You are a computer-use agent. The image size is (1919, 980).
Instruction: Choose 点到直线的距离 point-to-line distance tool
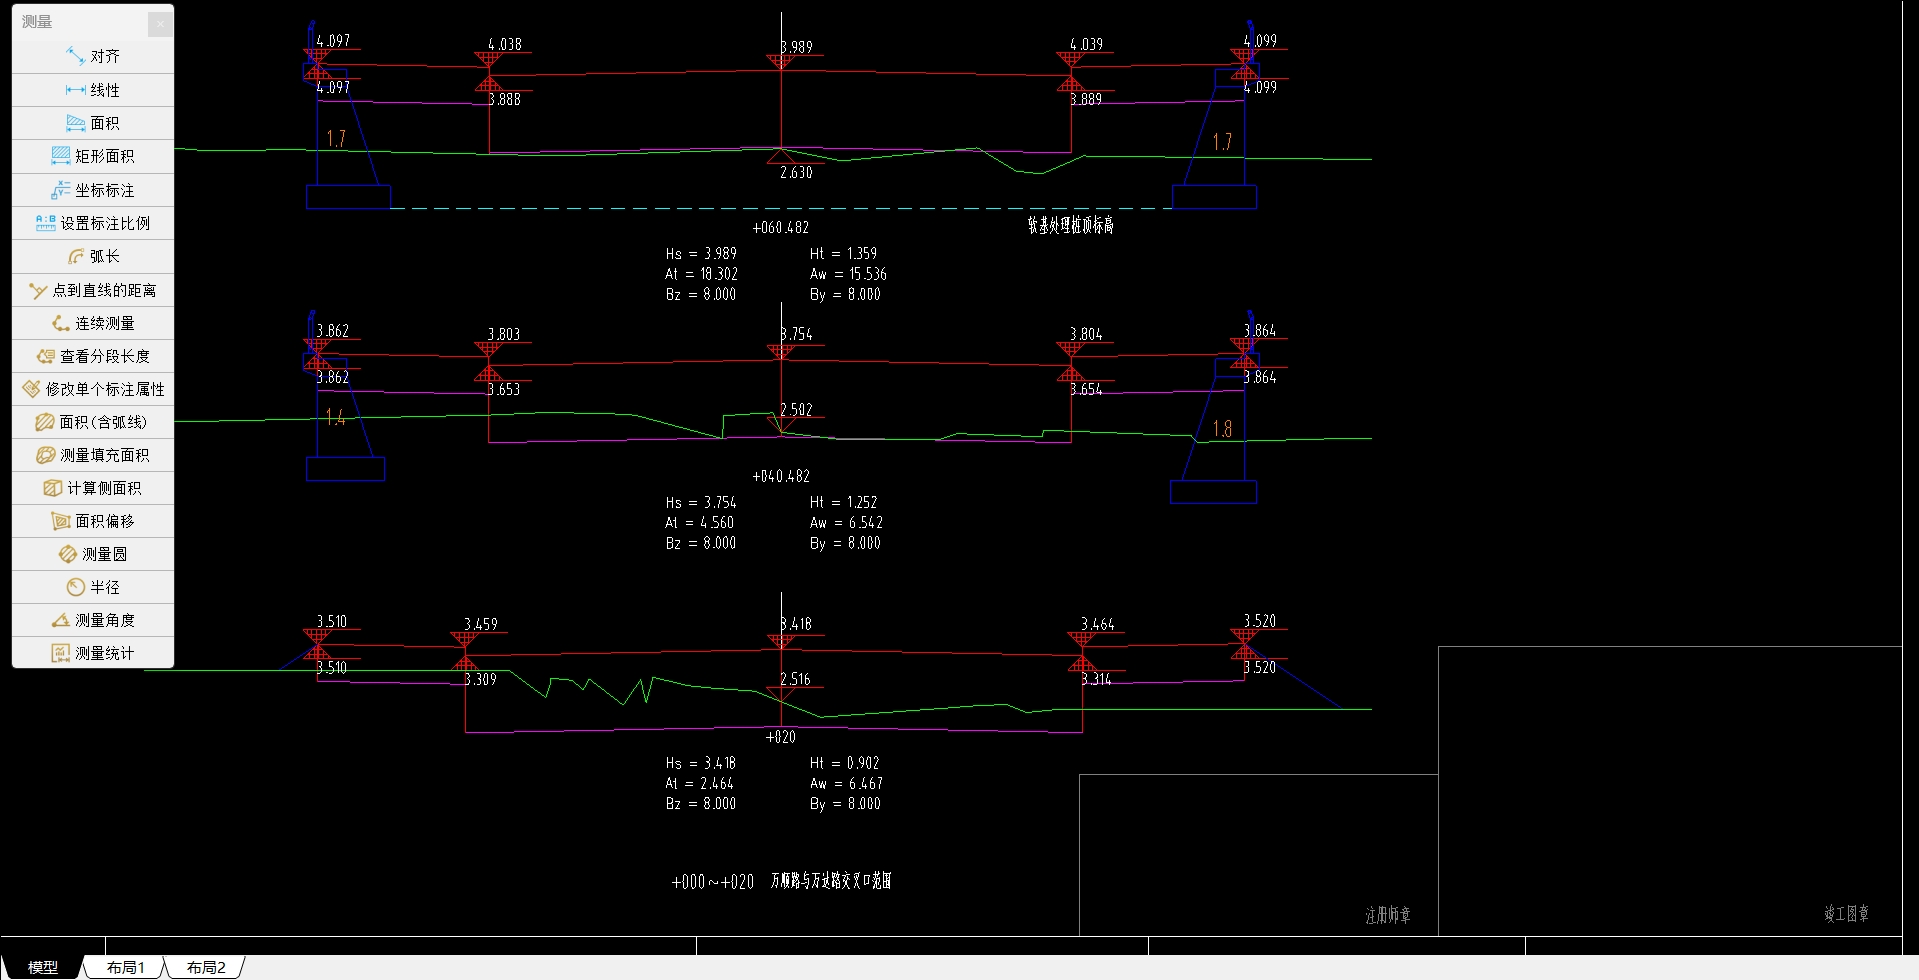tap(93, 290)
